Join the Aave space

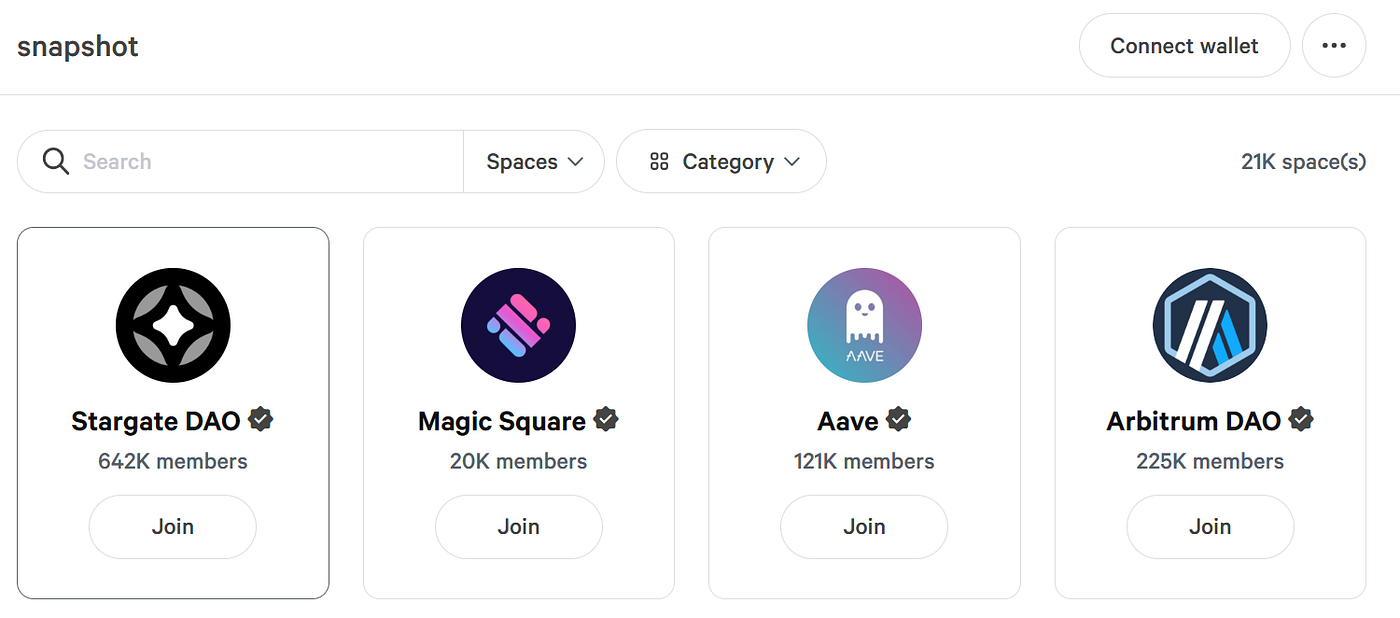click(x=864, y=526)
